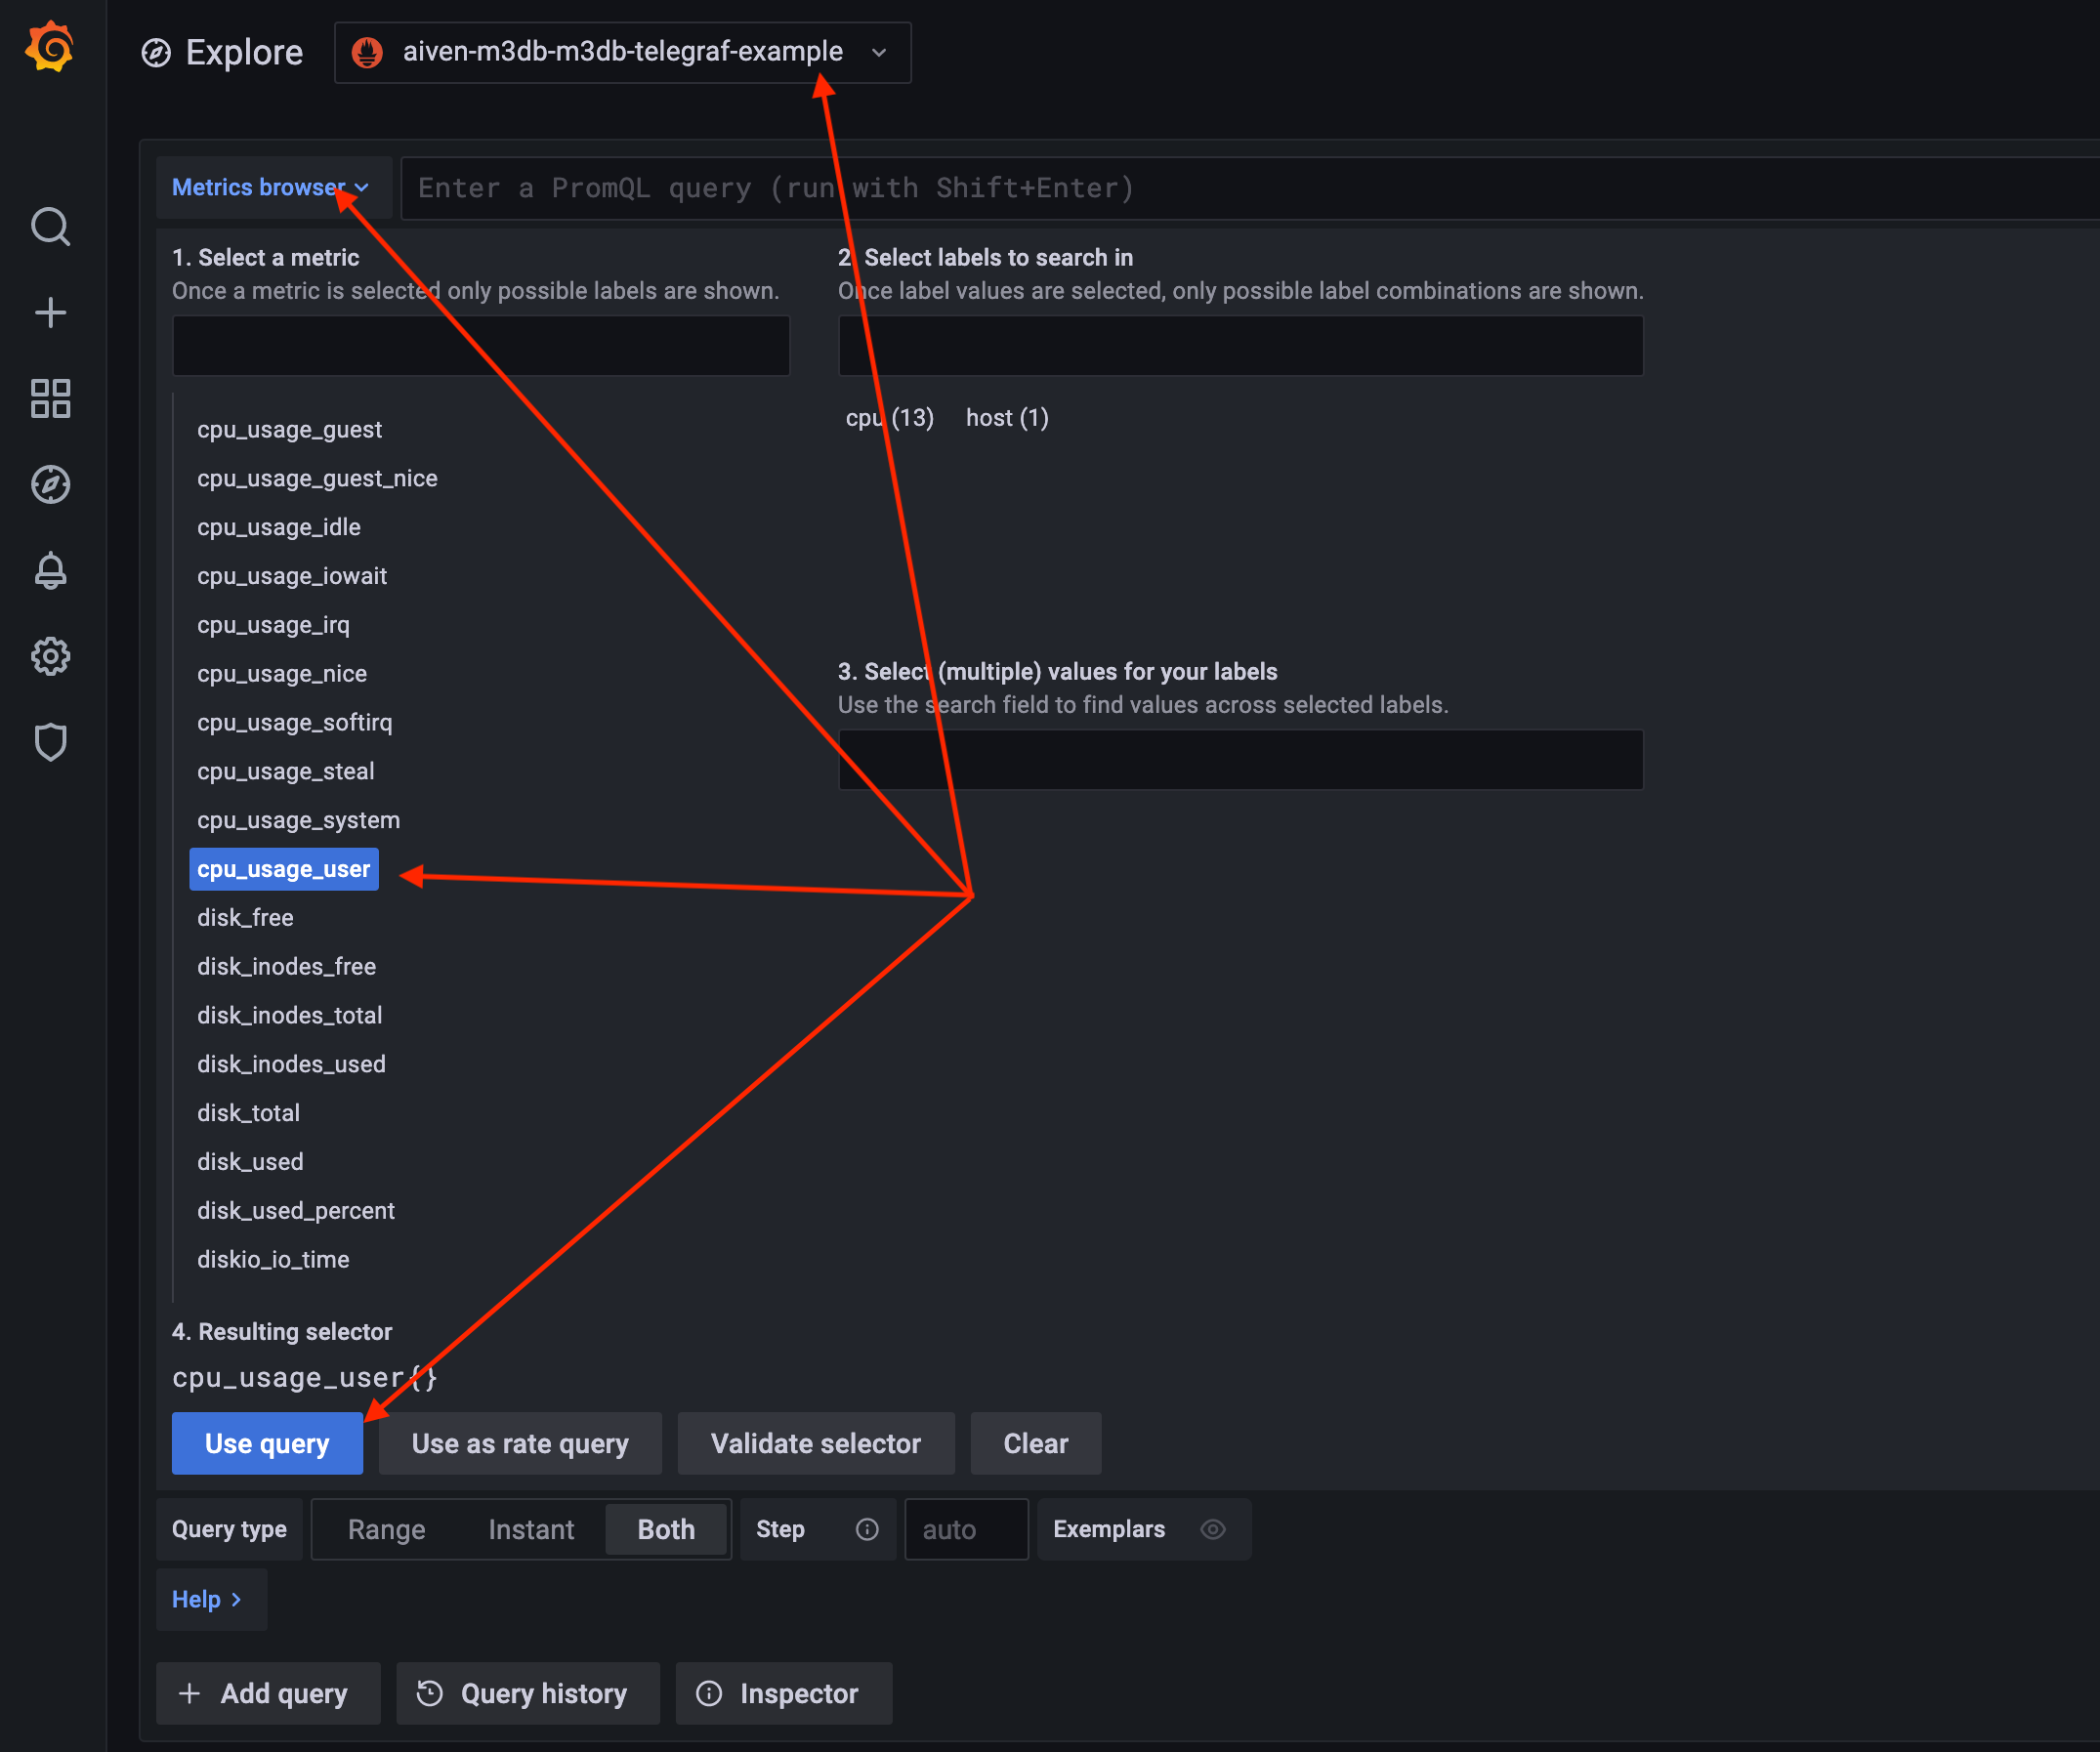Switch query type to Instant
The height and width of the screenshot is (1752, 2100).
click(x=530, y=1529)
